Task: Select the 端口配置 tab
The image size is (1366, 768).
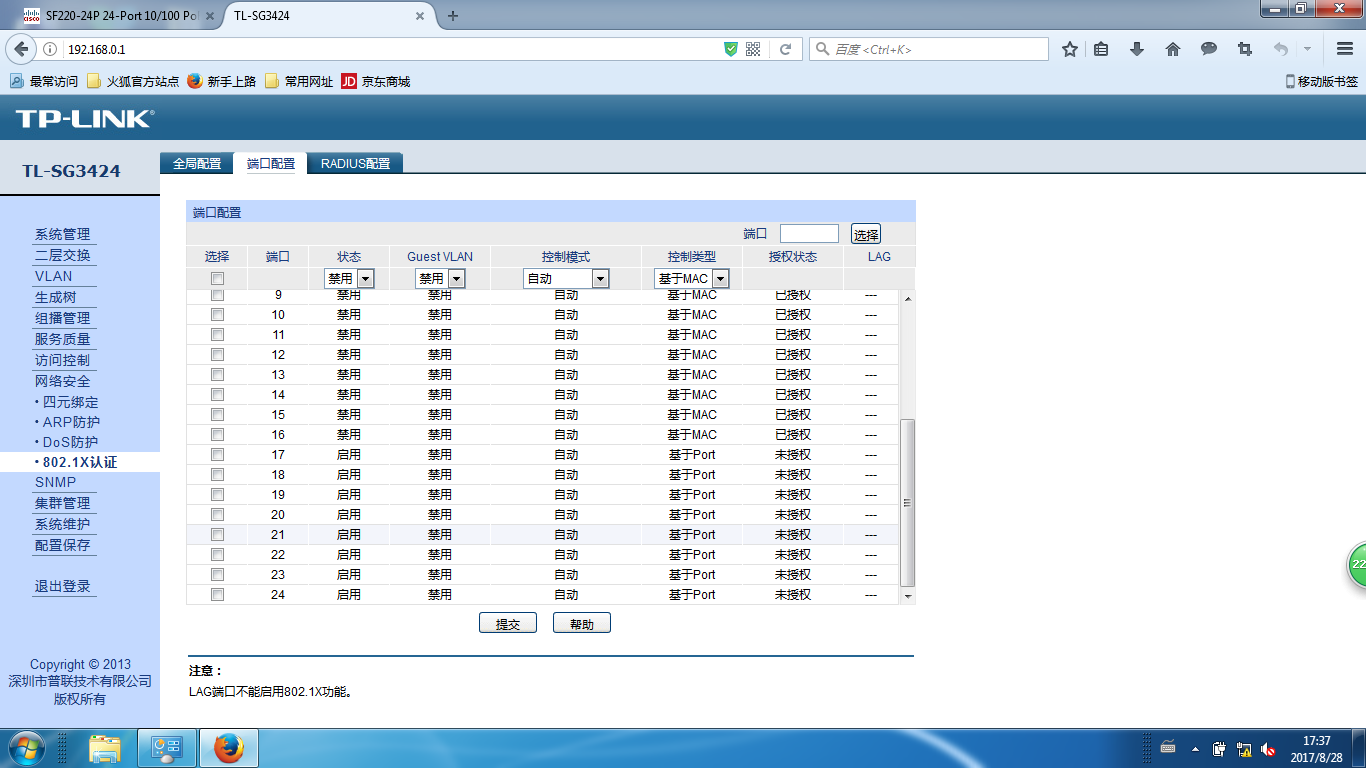Action: point(271,164)
